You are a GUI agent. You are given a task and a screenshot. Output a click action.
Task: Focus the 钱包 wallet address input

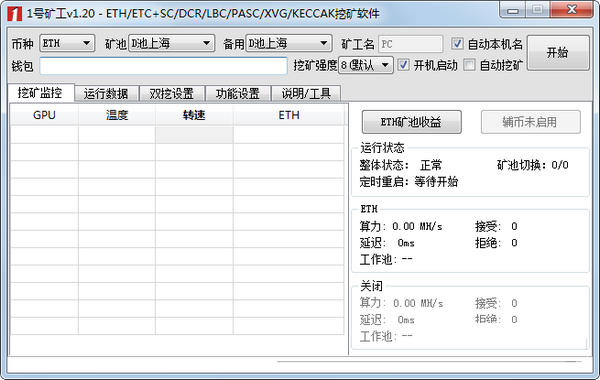163,66
